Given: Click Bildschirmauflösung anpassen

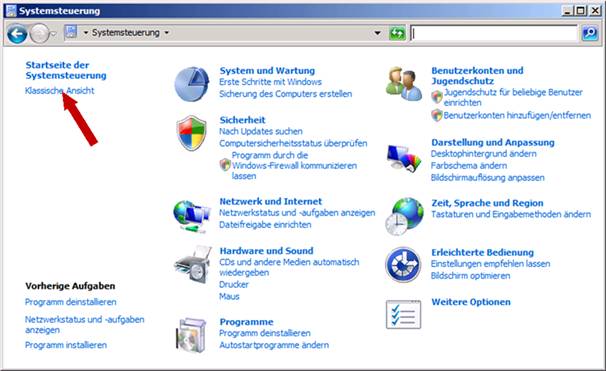Looking at the screenshot, I should (x=488, y=178).
